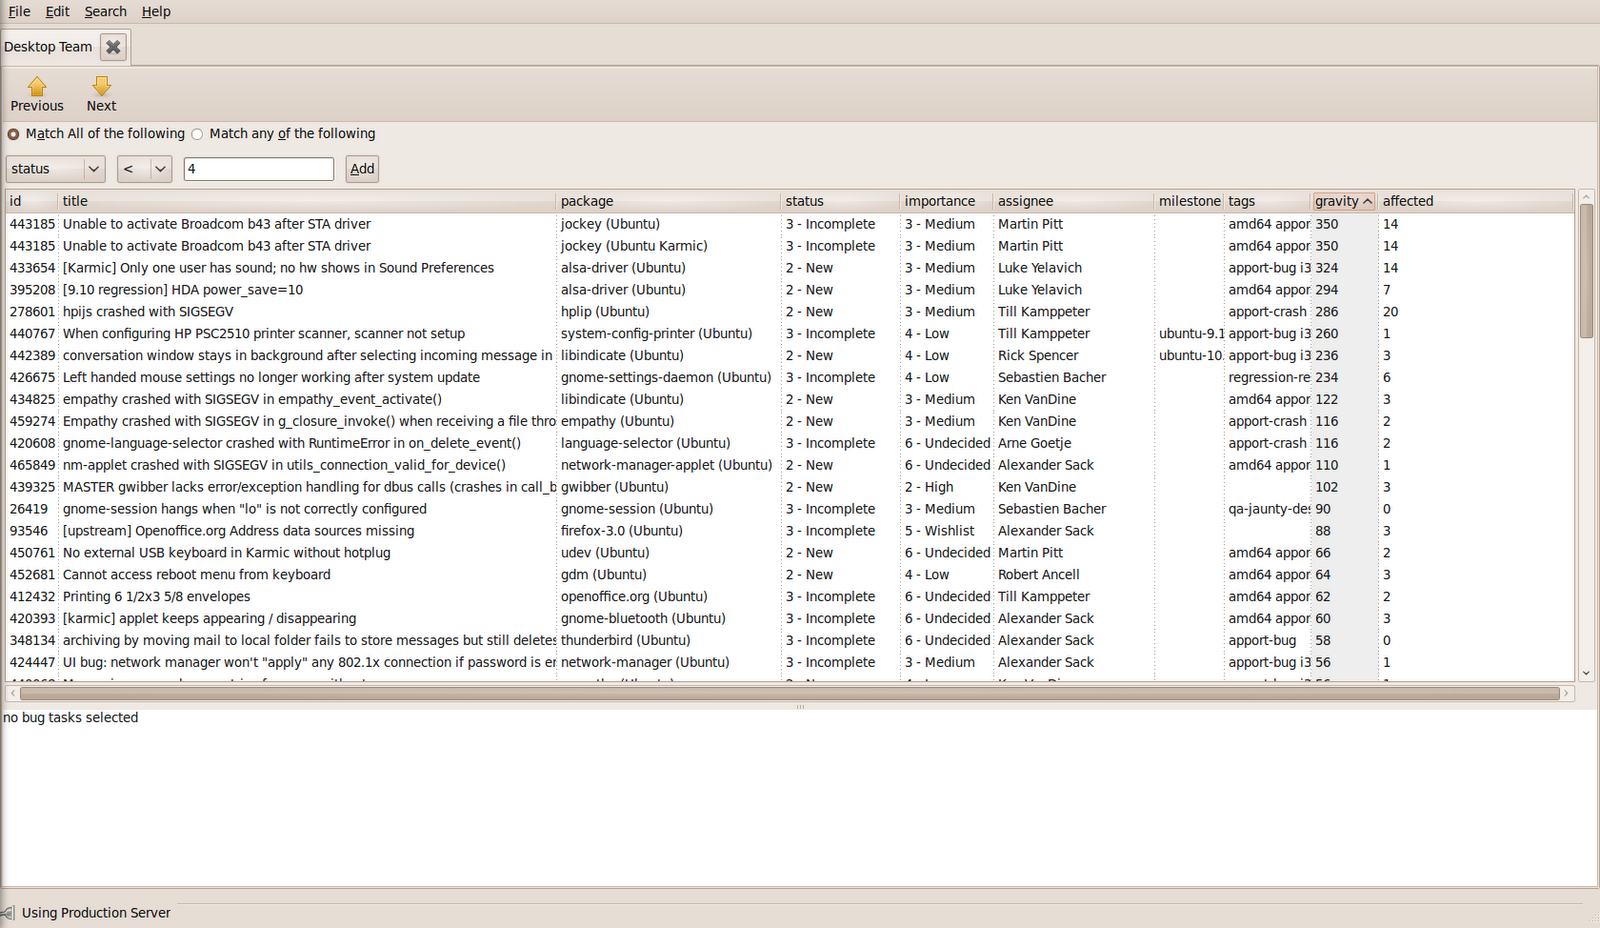Click the gravity value 324

point(1327,268)
